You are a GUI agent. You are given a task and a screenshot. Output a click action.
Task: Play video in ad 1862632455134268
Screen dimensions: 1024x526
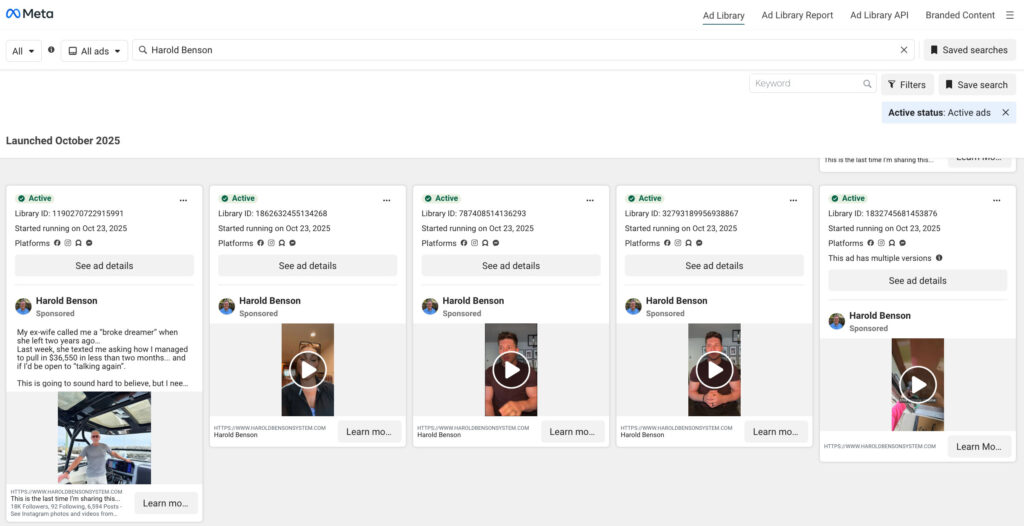[308, 370]
